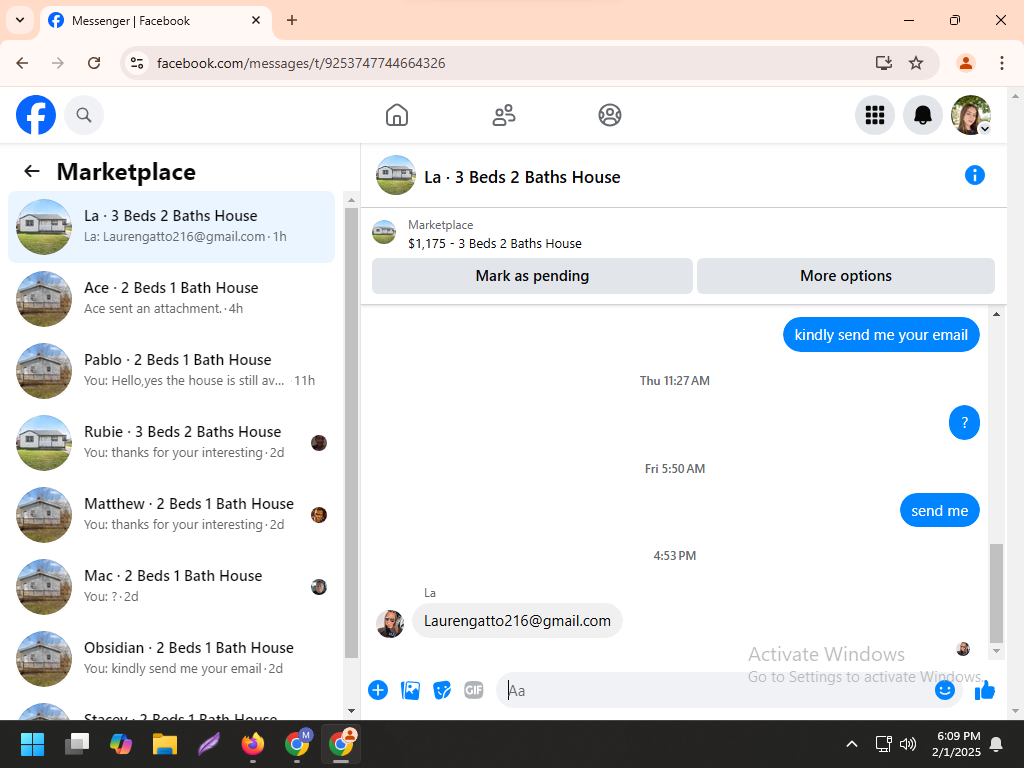Click the seen-by avatar under last message
Screen dimensions: 1024x768
963,648
